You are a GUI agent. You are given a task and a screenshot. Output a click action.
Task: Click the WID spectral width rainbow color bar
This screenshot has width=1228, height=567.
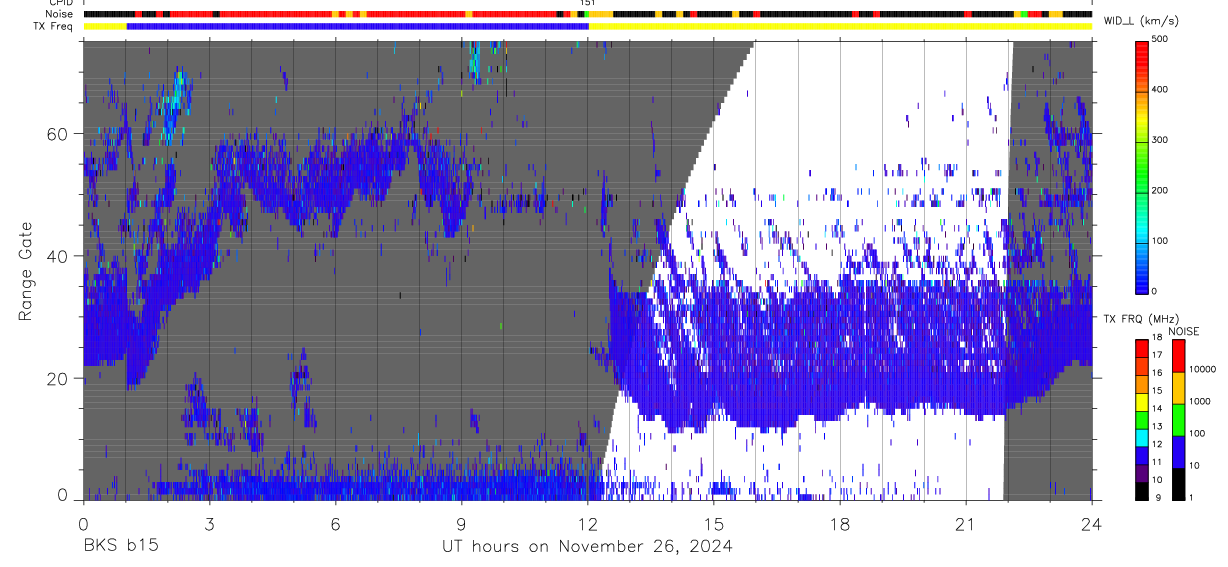click(1143, 166)
